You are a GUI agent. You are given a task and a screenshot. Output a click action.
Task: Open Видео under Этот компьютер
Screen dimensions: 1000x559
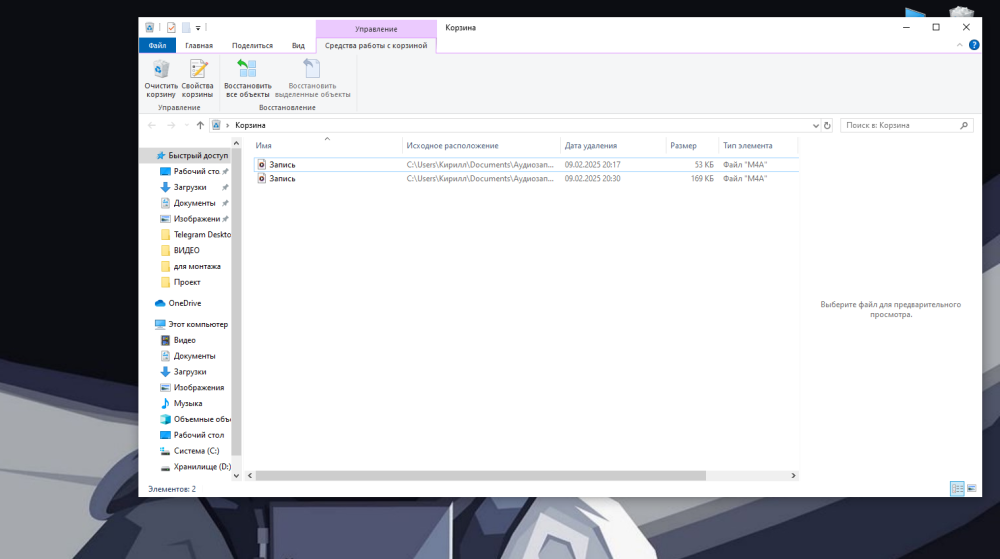point(178,340)
